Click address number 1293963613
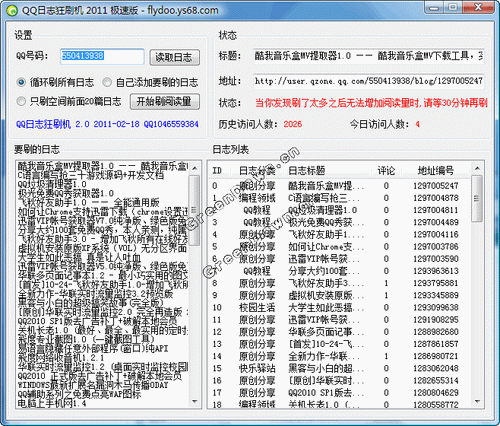500x426 pixels. coord(436,271)
